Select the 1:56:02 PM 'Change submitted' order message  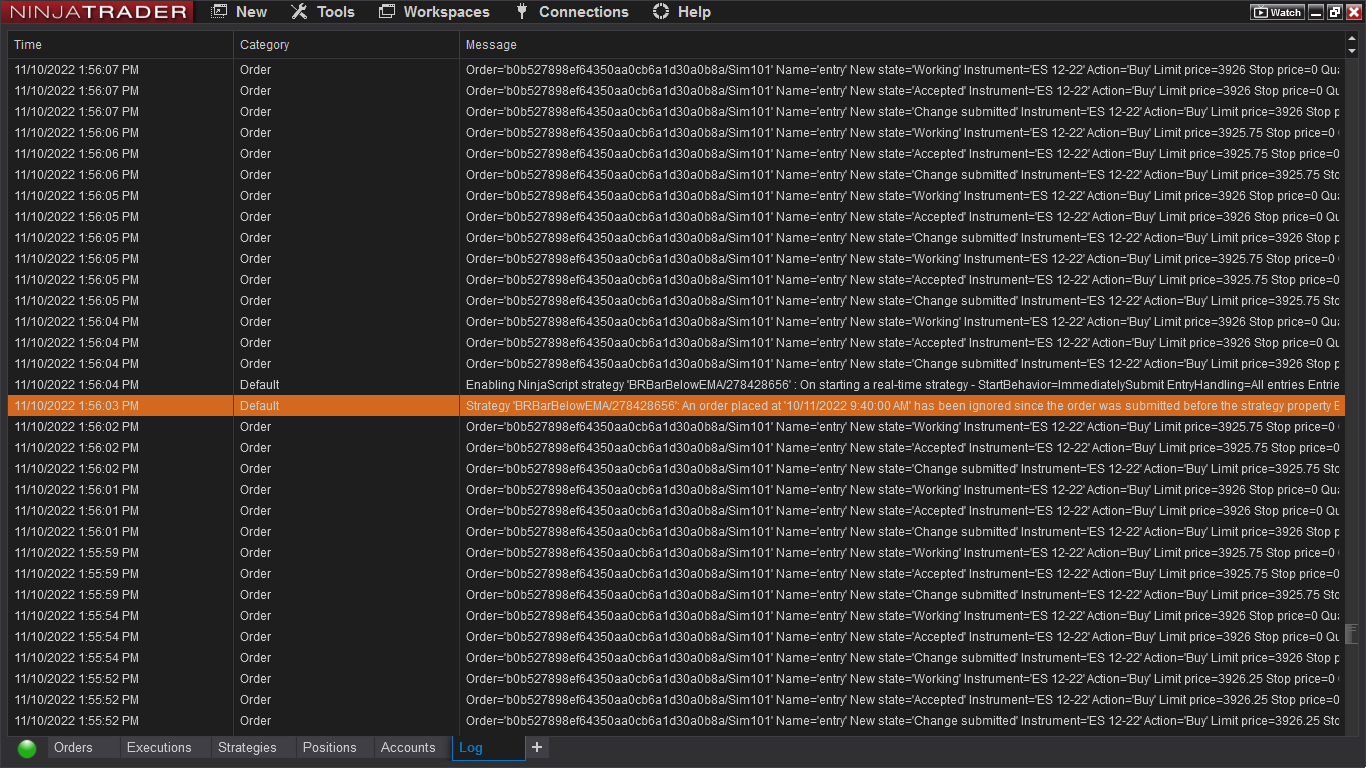pyautogui.click(x=902, y=469)
